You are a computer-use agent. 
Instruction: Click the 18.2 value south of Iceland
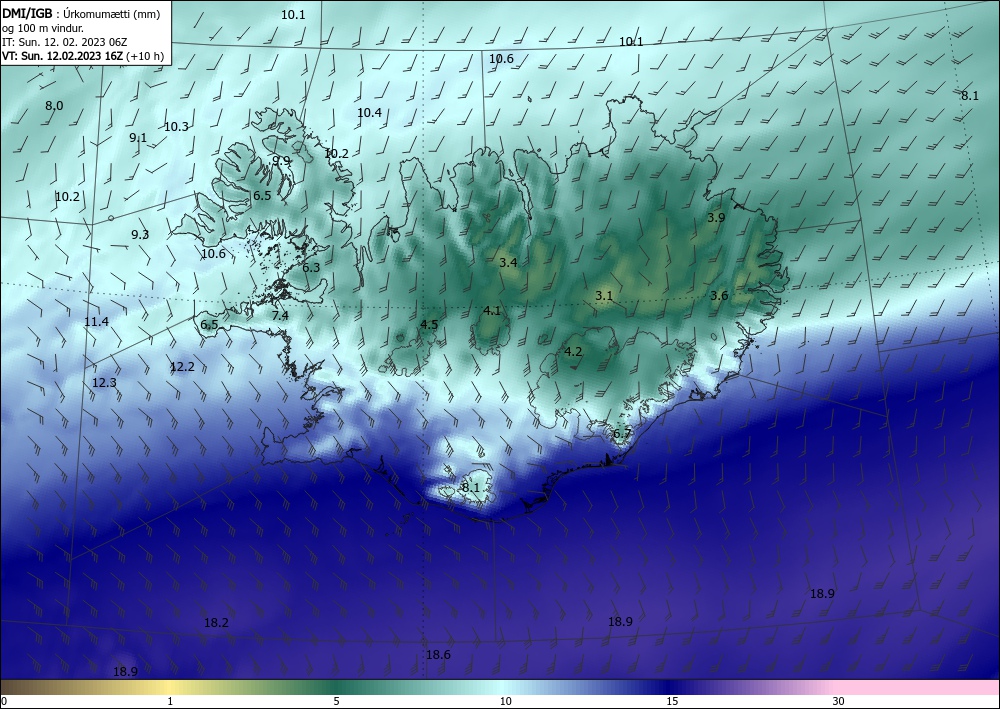click(216, 623)
